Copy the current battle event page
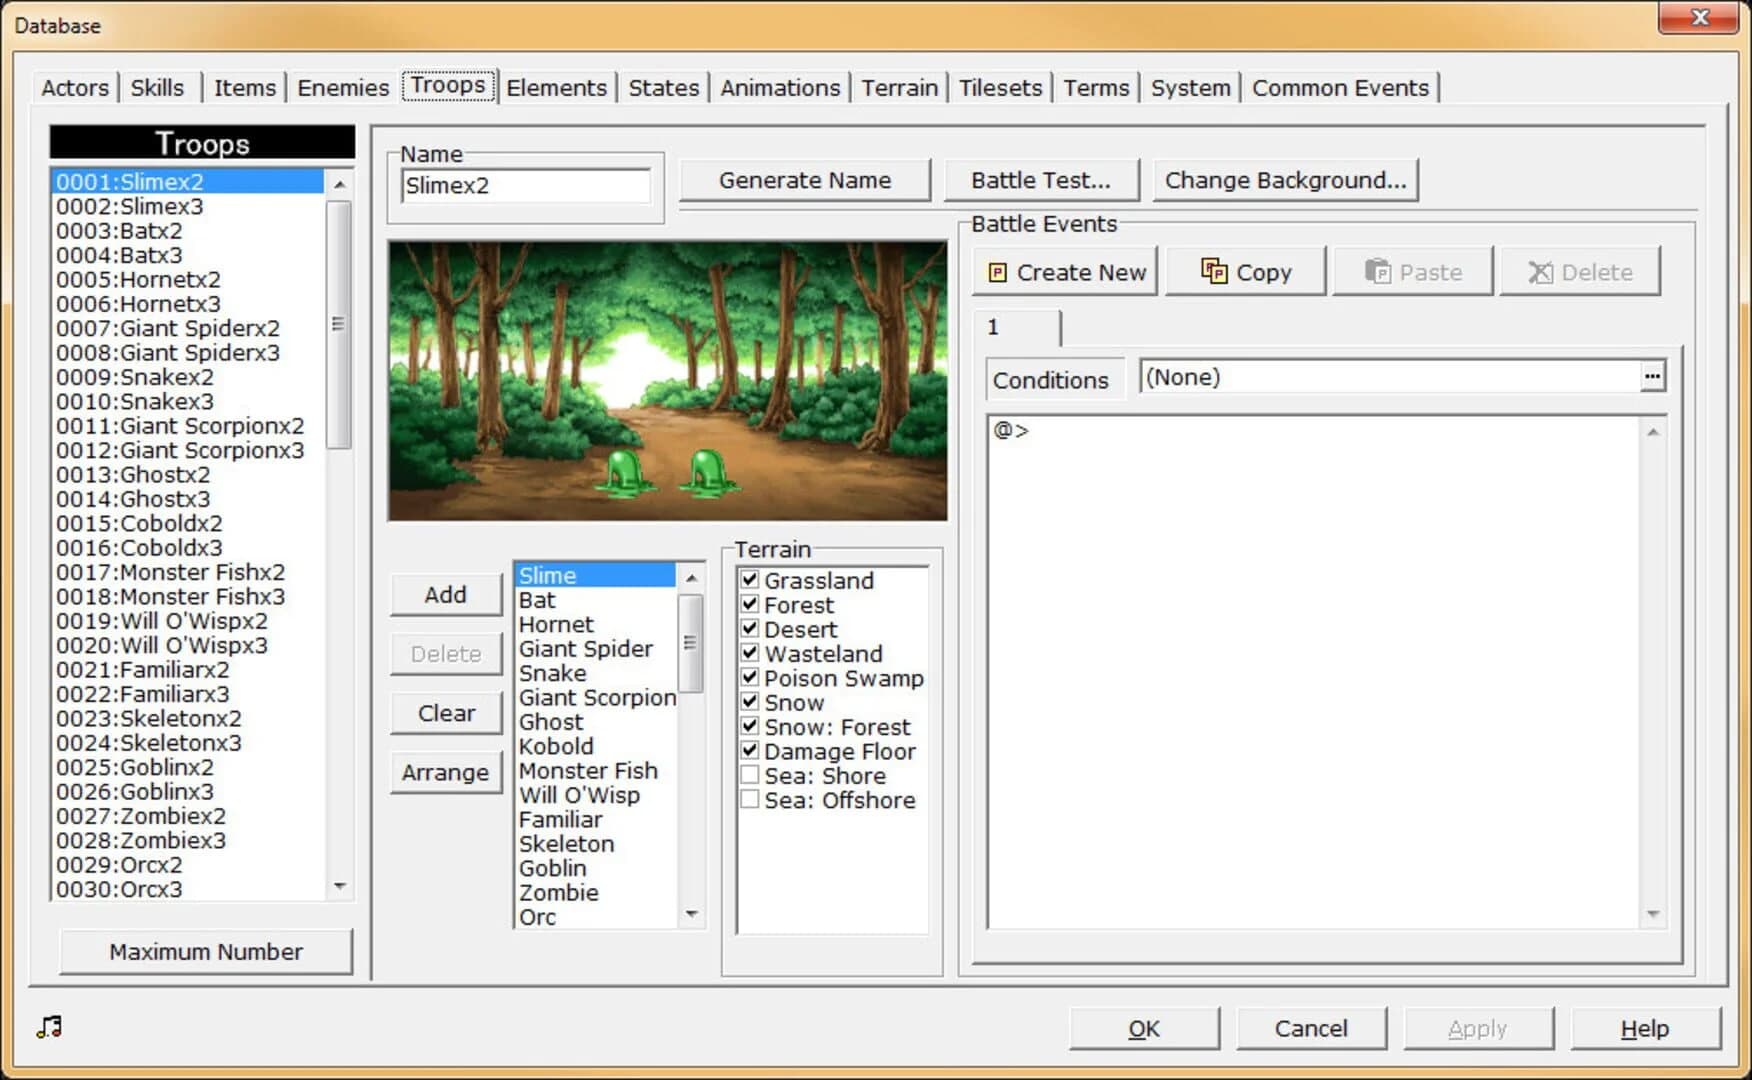The image size is (1752, 1080). click(1245, 271)
